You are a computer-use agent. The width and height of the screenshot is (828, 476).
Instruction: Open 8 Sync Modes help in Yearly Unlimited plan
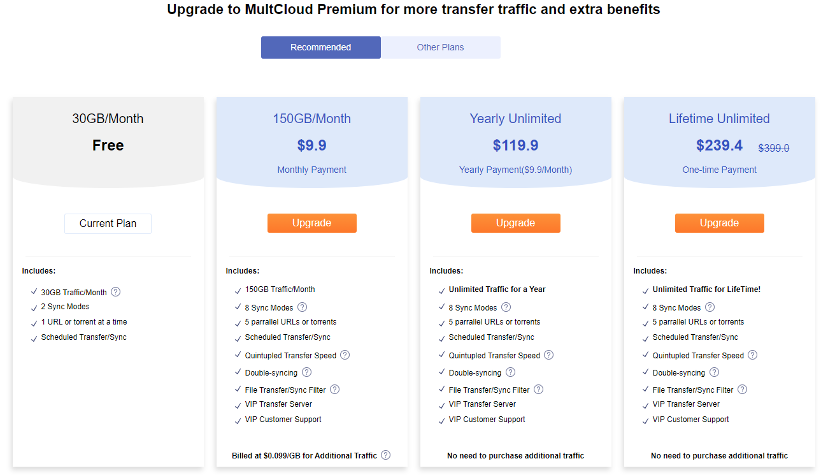point(506,307)
